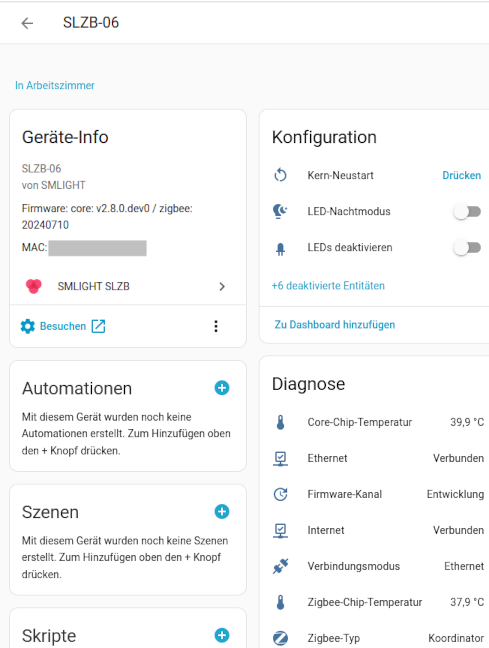Click the Firmware-Kanal clock icon
Screen dimensions: 489x648
(x=280, y=494)
